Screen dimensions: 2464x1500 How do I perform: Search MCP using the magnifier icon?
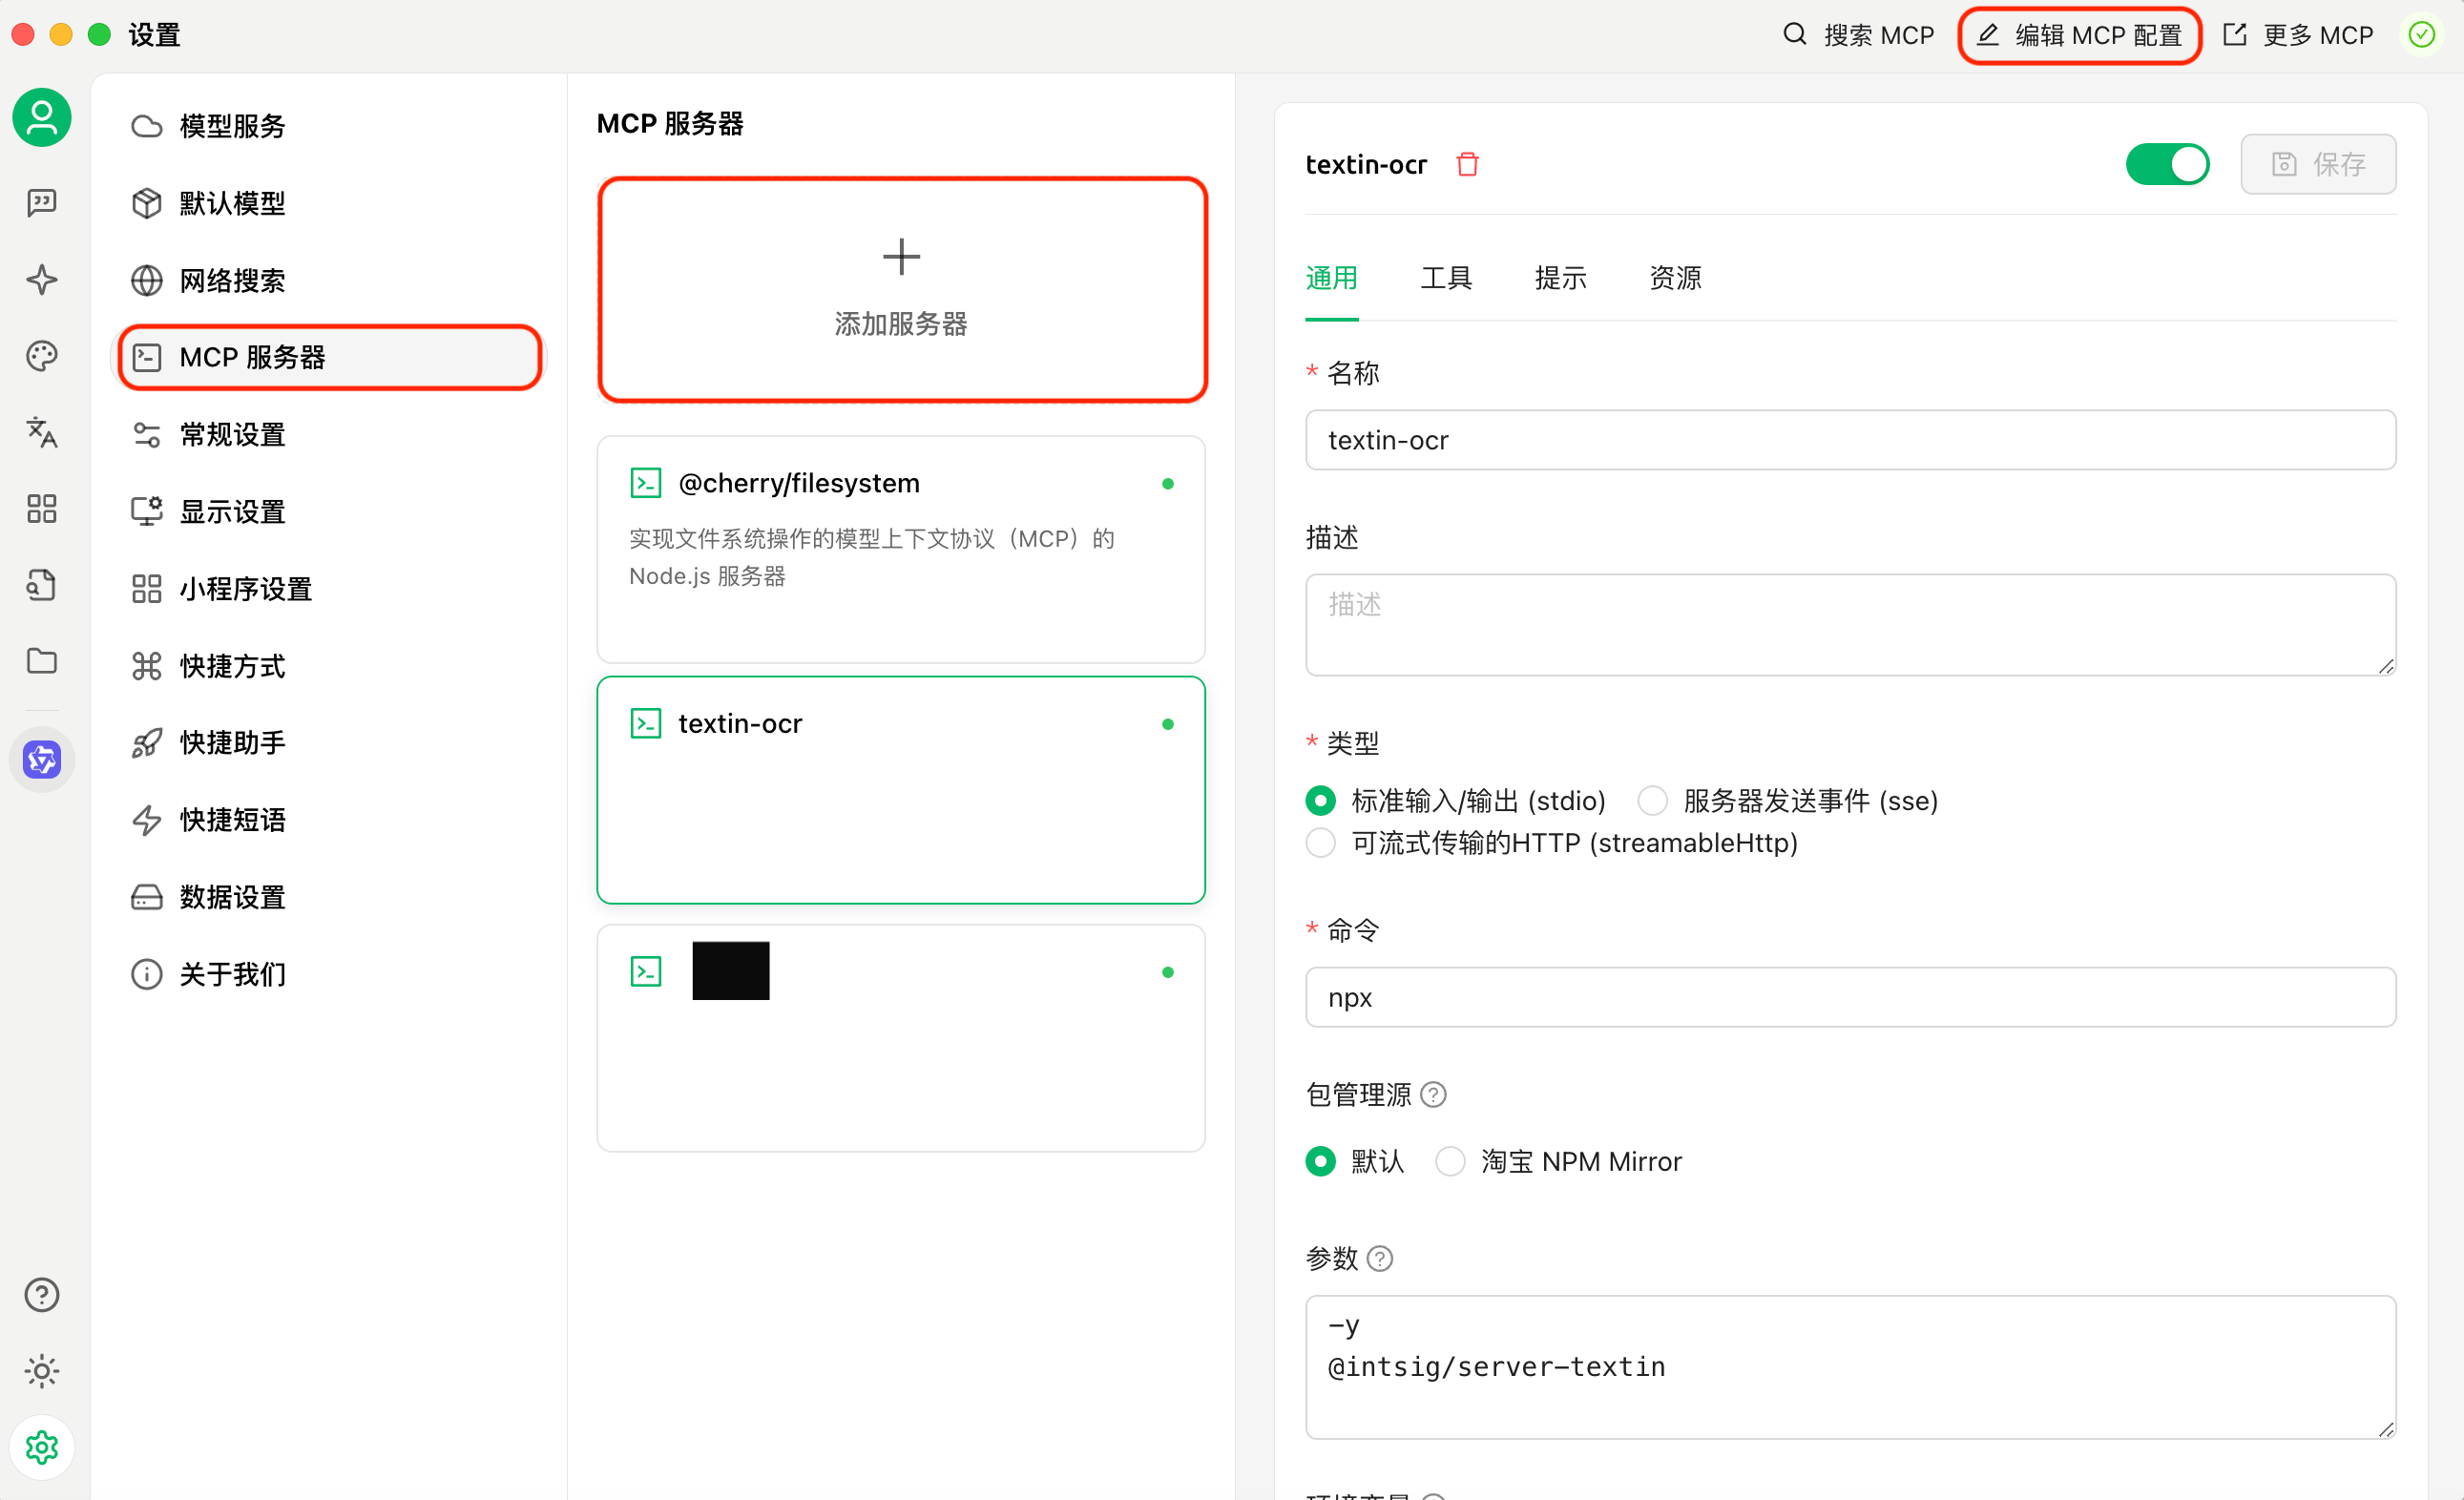coord(1794,34)
